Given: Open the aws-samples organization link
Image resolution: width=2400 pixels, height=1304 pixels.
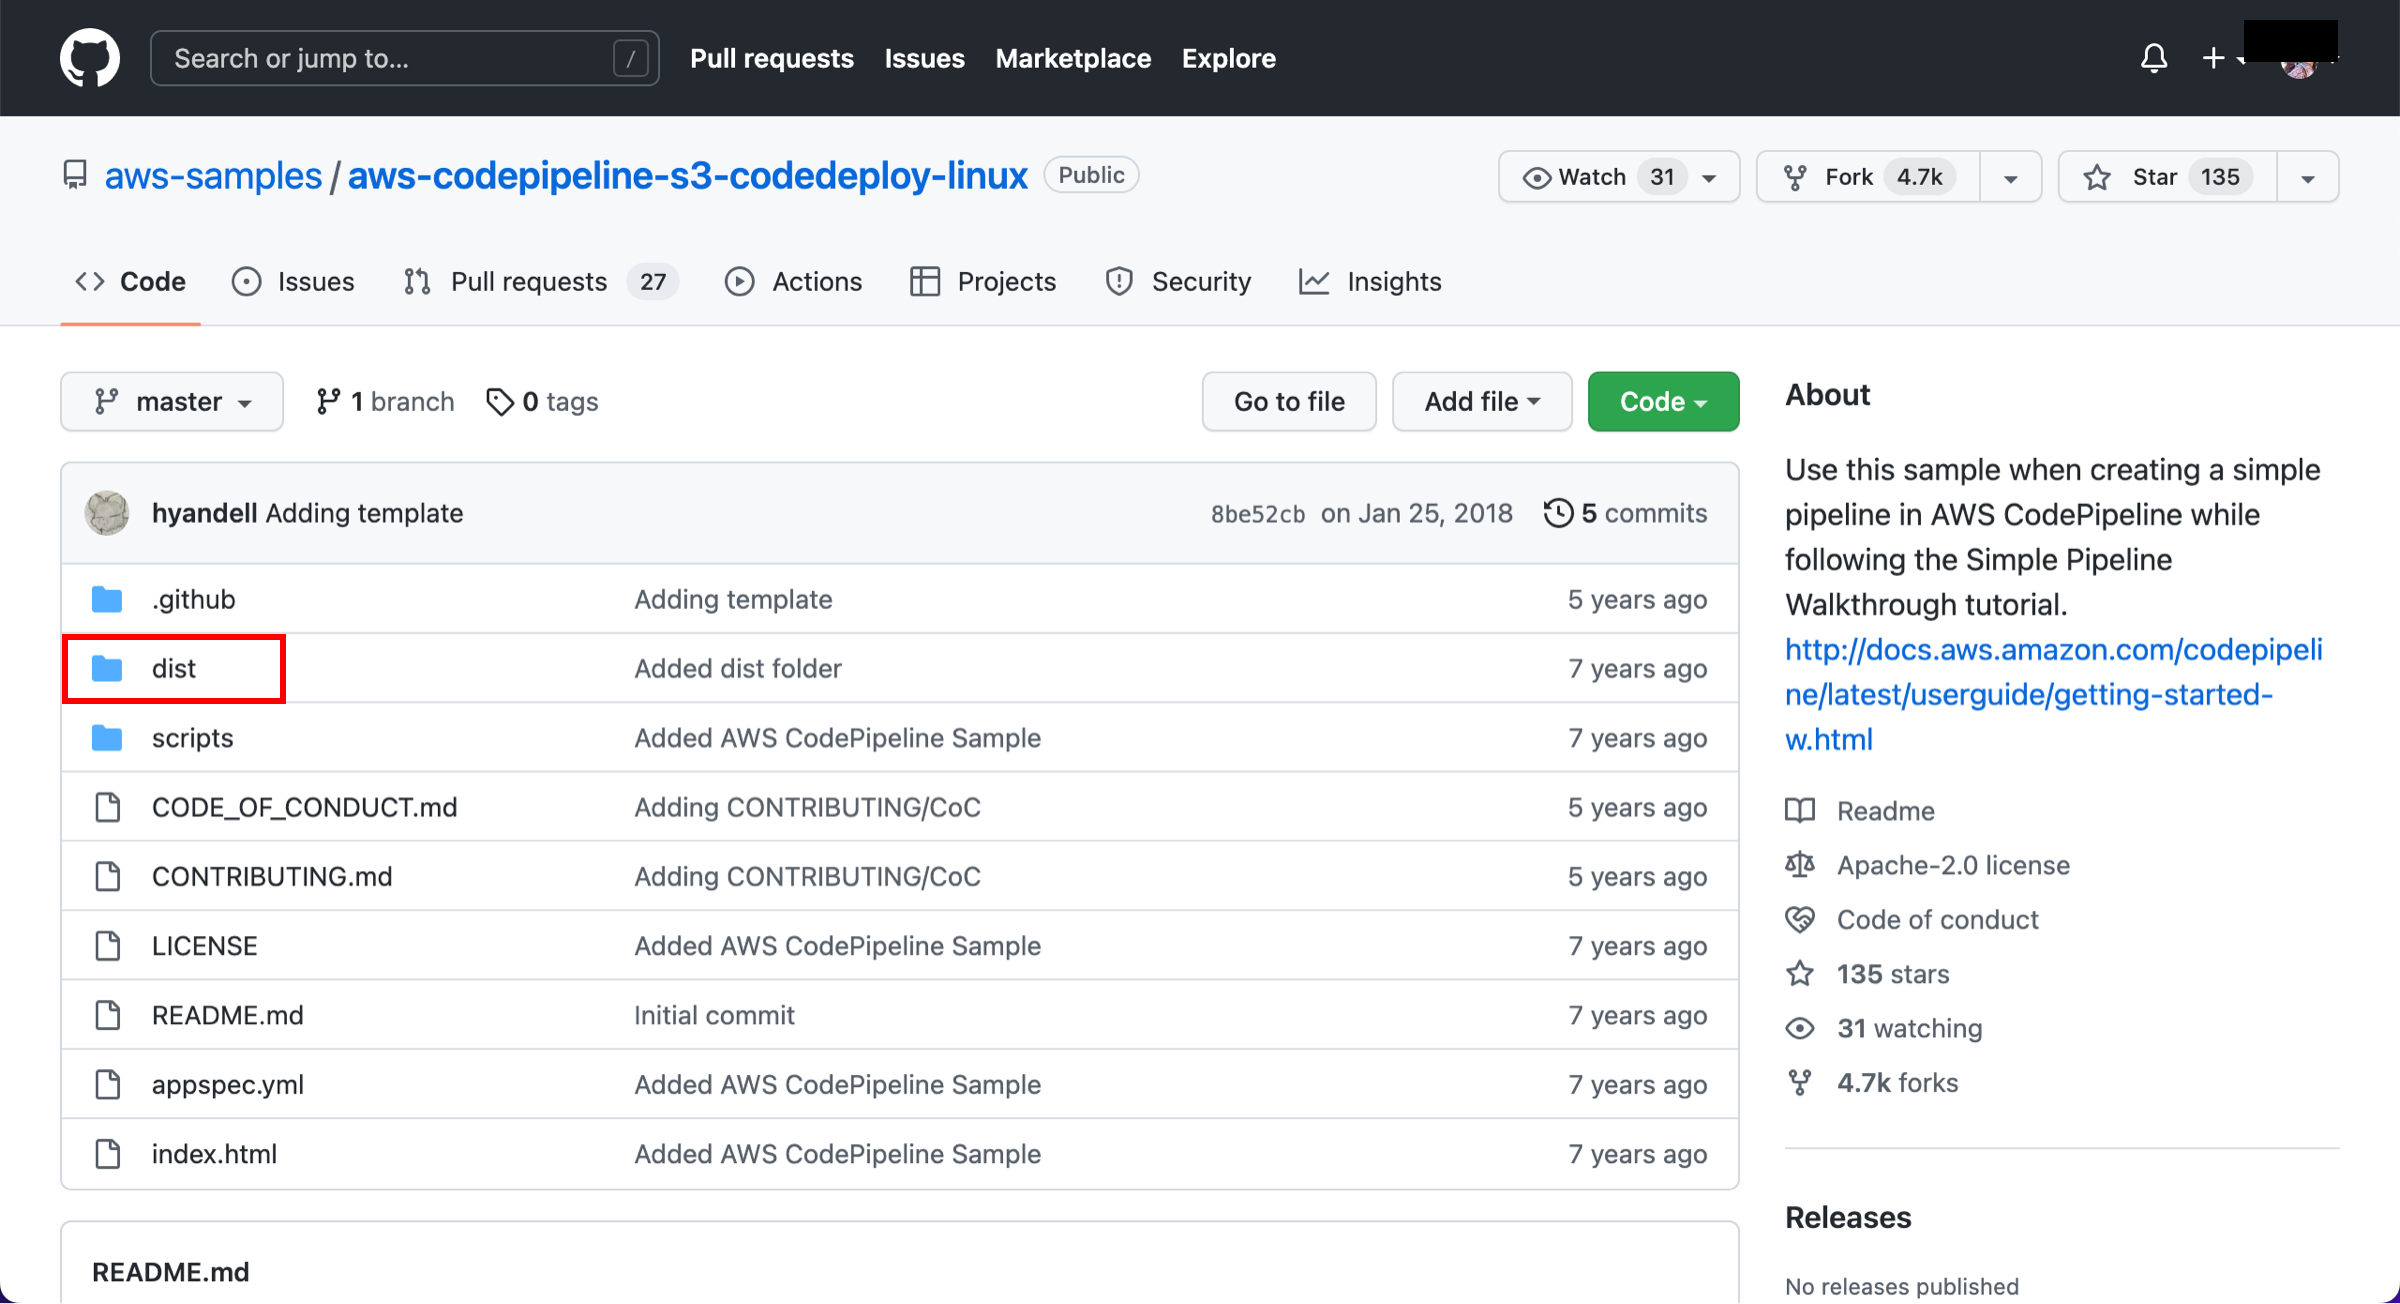Looking at the screenshot, I should (213, 176).
